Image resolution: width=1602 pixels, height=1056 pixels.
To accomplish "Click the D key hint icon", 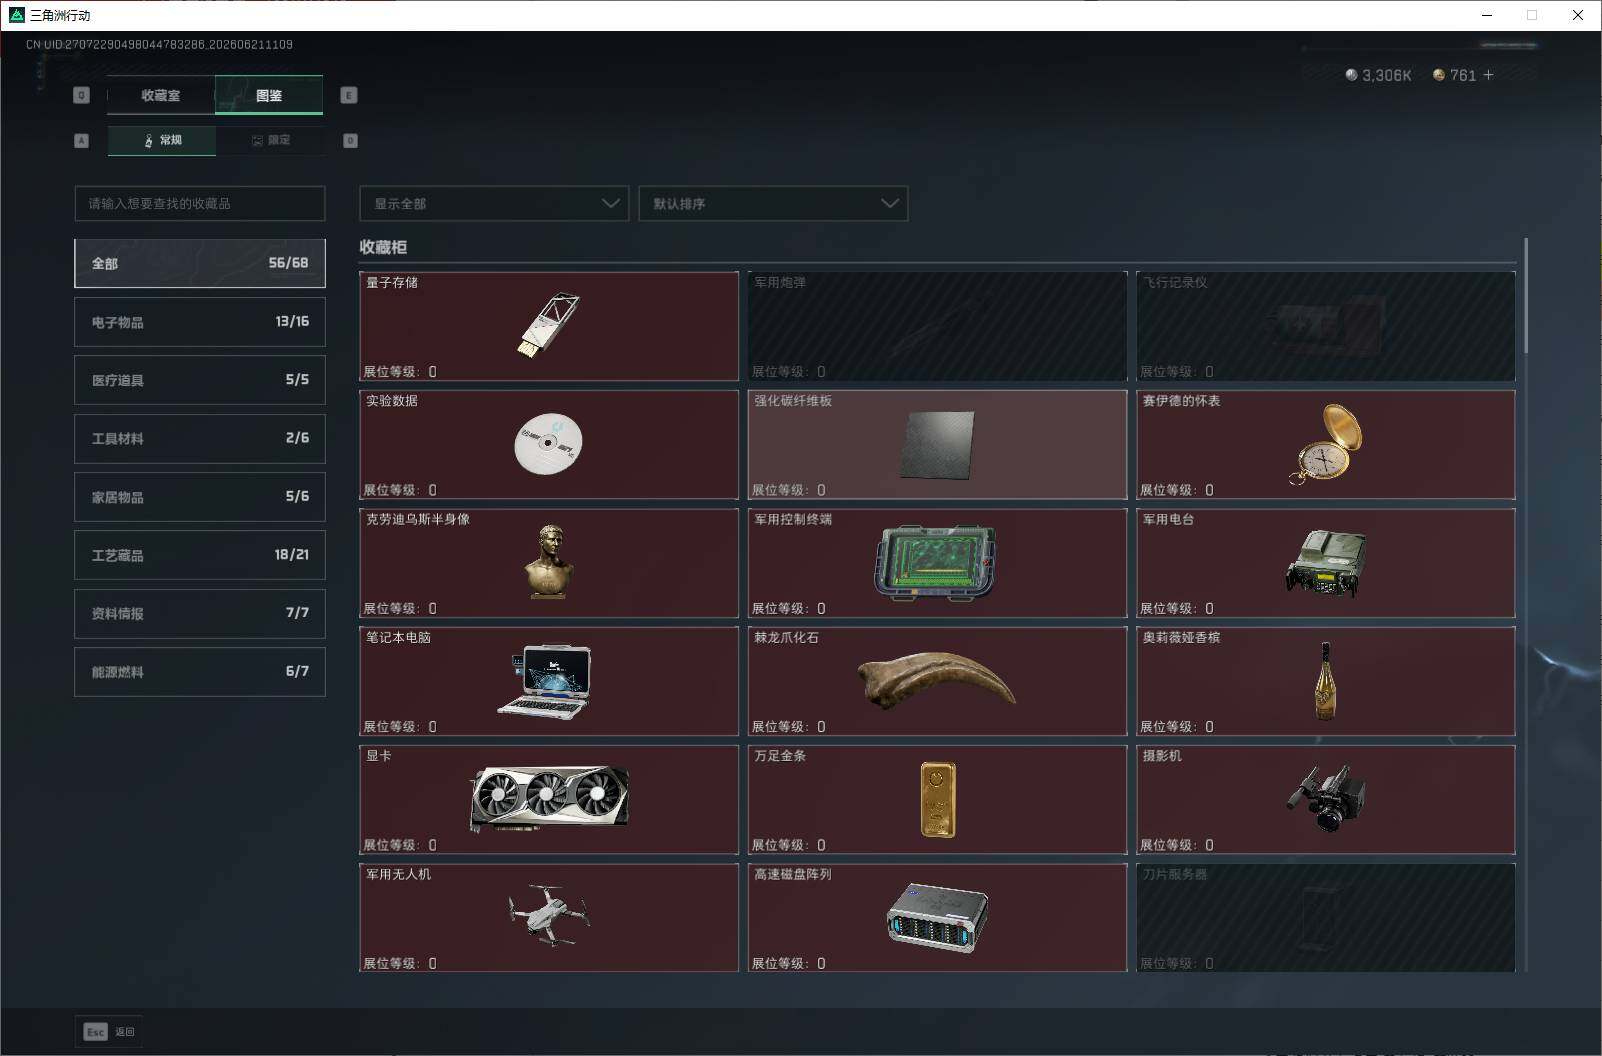I will click(x=350, y=141).
